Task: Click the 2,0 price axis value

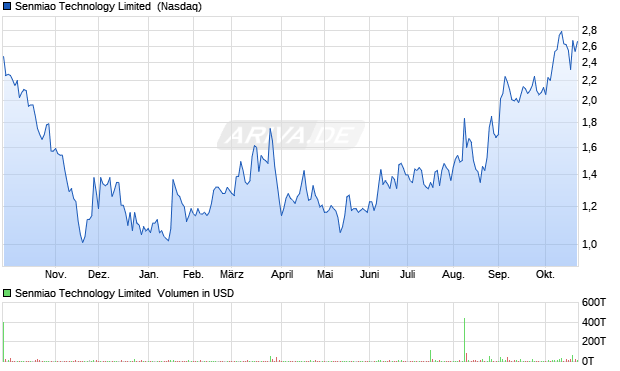Action: (590, 100)
